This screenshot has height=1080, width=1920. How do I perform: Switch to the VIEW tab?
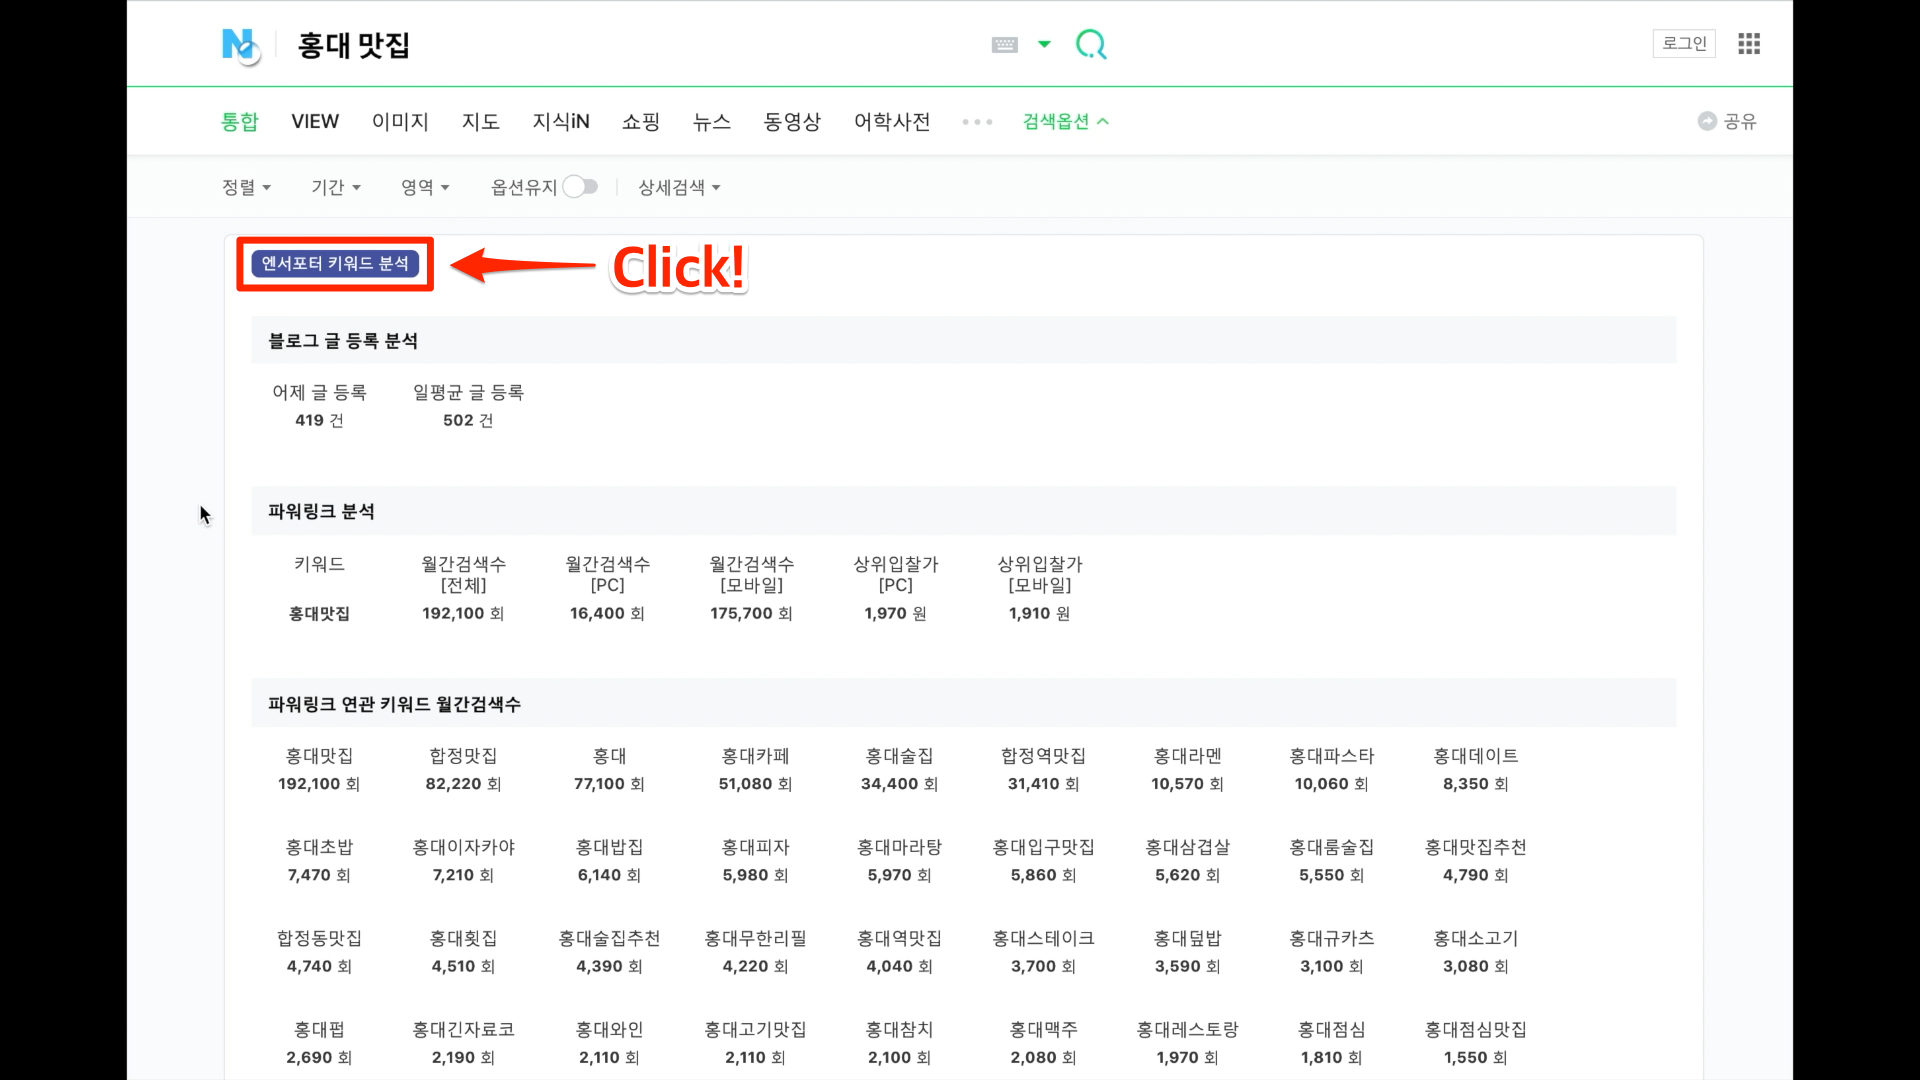[315, 121]
